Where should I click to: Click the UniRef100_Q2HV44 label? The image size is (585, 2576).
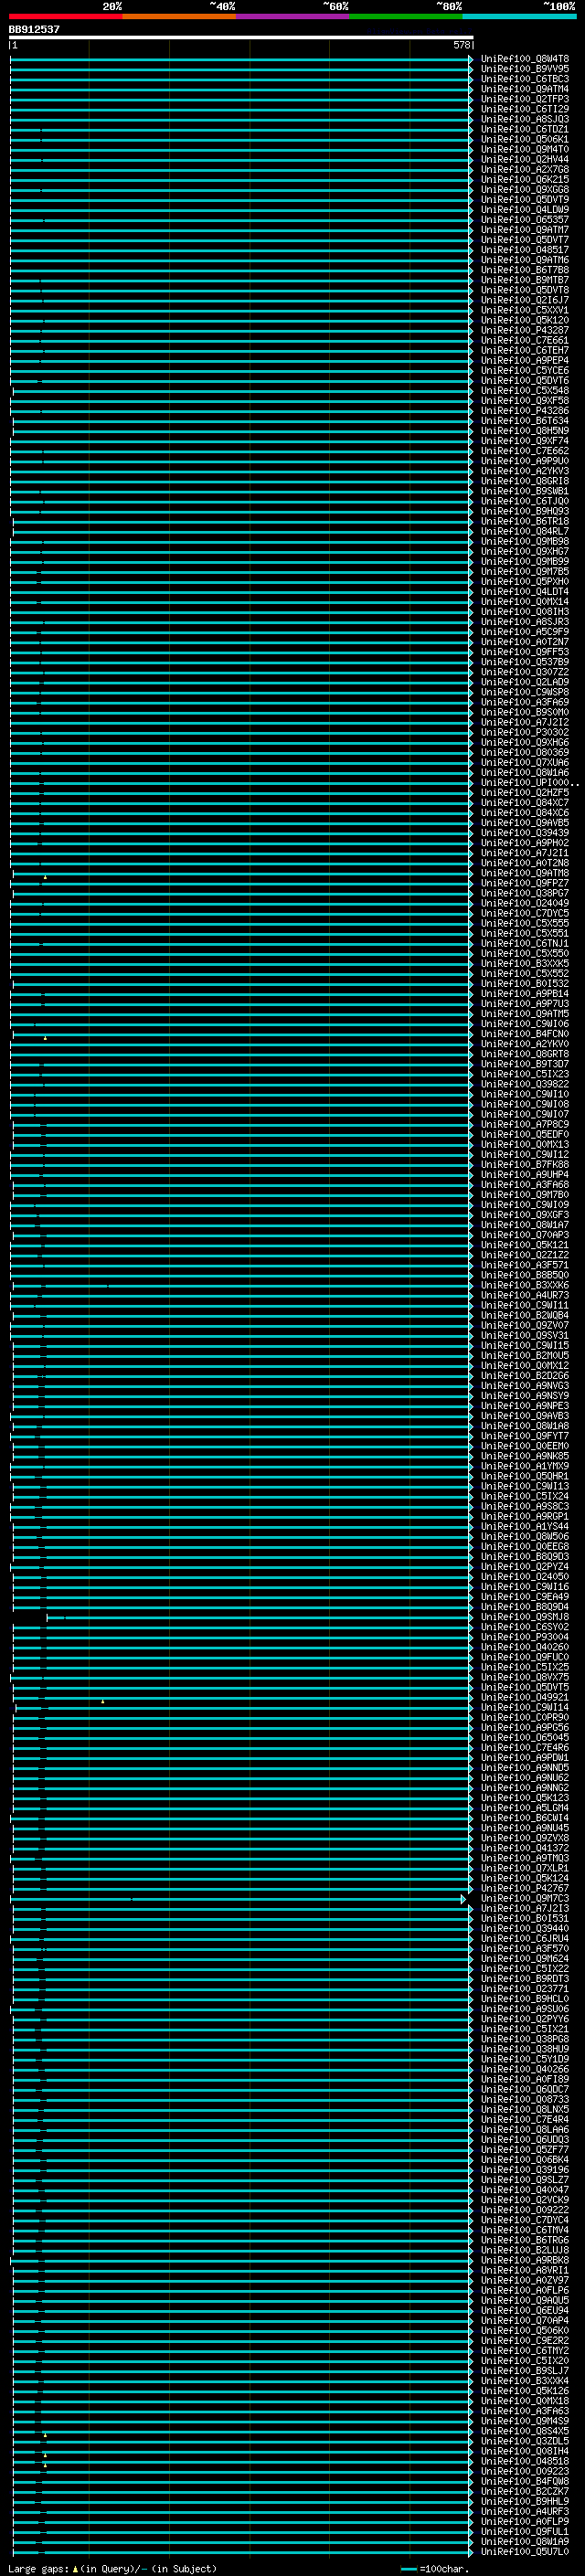click(524, 160)
